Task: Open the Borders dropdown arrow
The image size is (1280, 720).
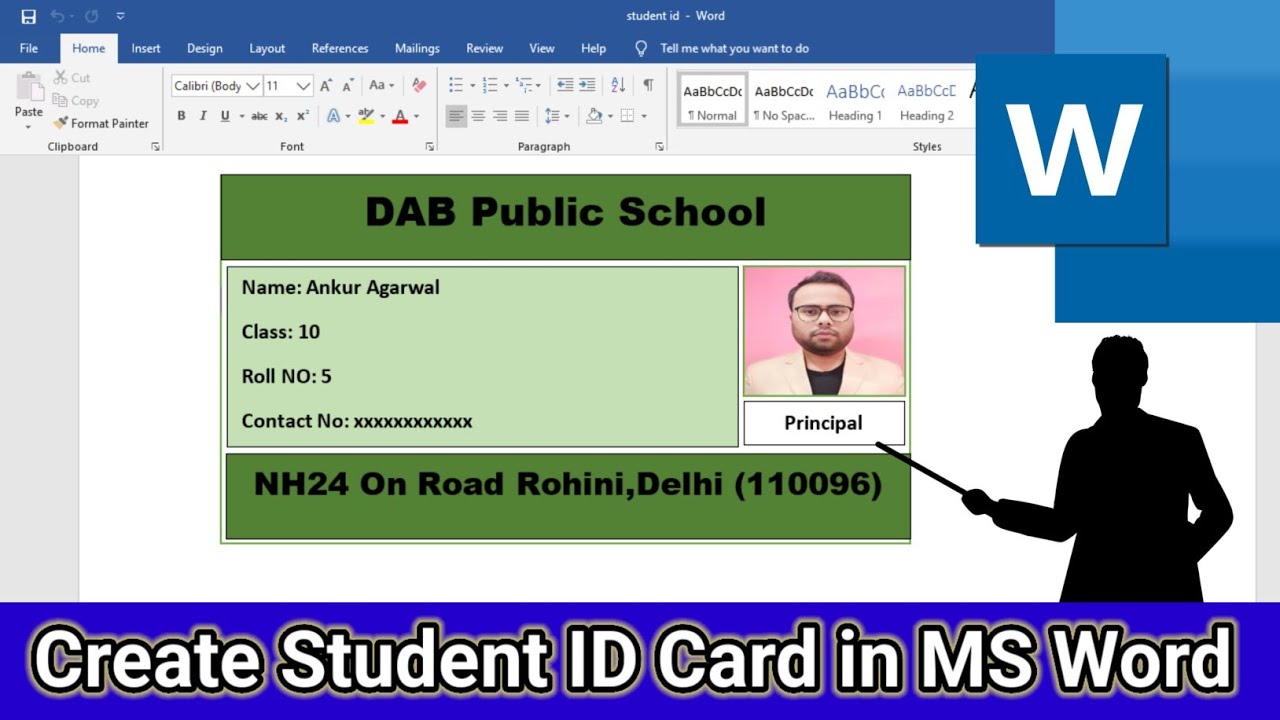Action: [643, 116]
